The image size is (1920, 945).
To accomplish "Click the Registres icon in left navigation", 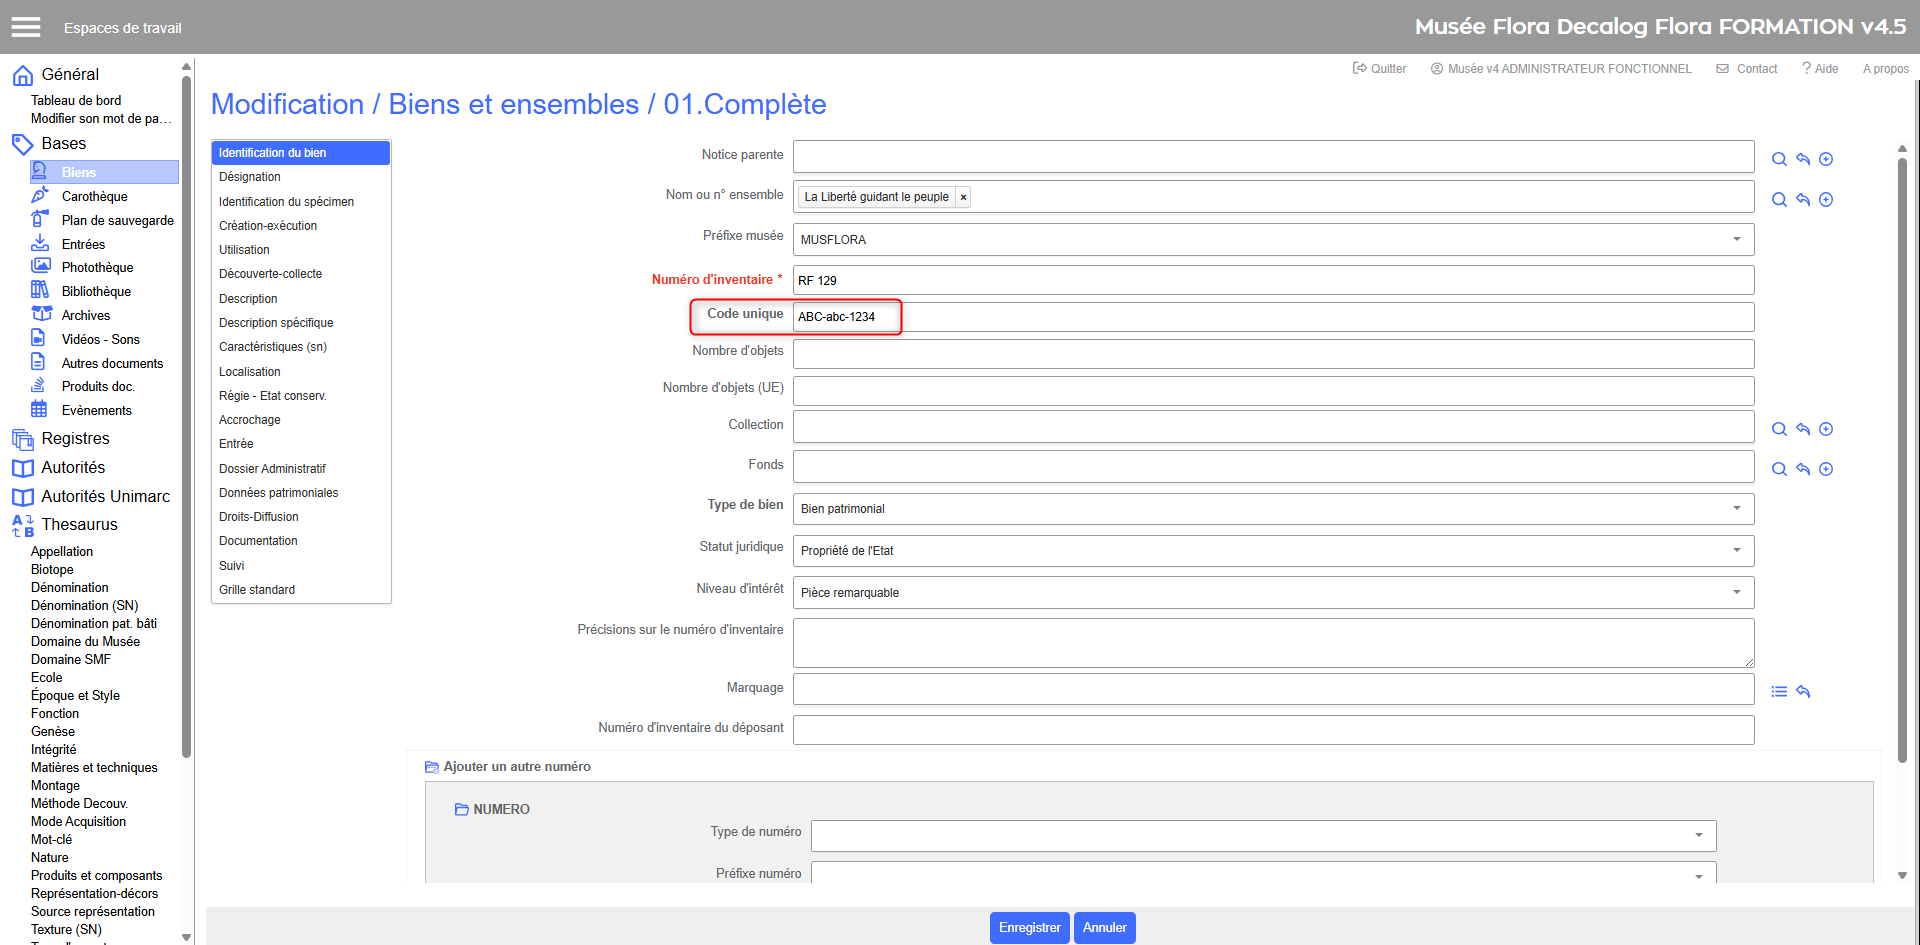I will click(x=22, y=439).
